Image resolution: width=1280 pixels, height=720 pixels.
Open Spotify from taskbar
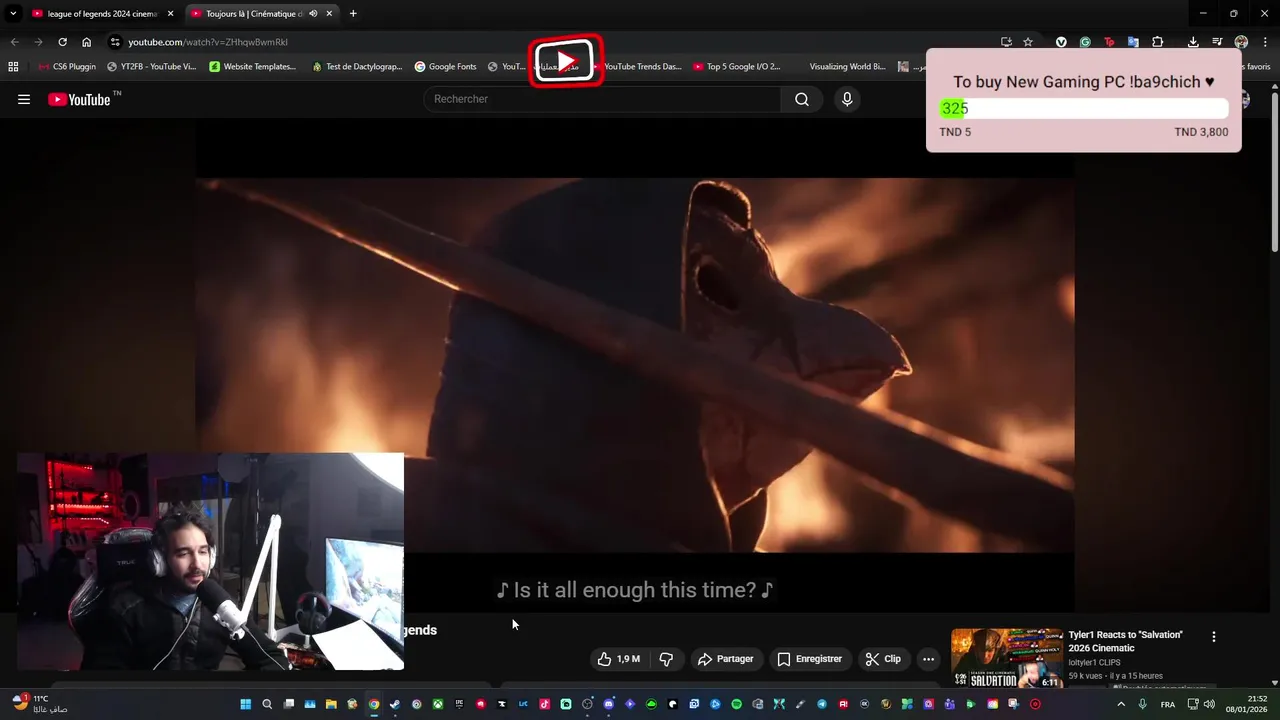[x=736, y=704]
